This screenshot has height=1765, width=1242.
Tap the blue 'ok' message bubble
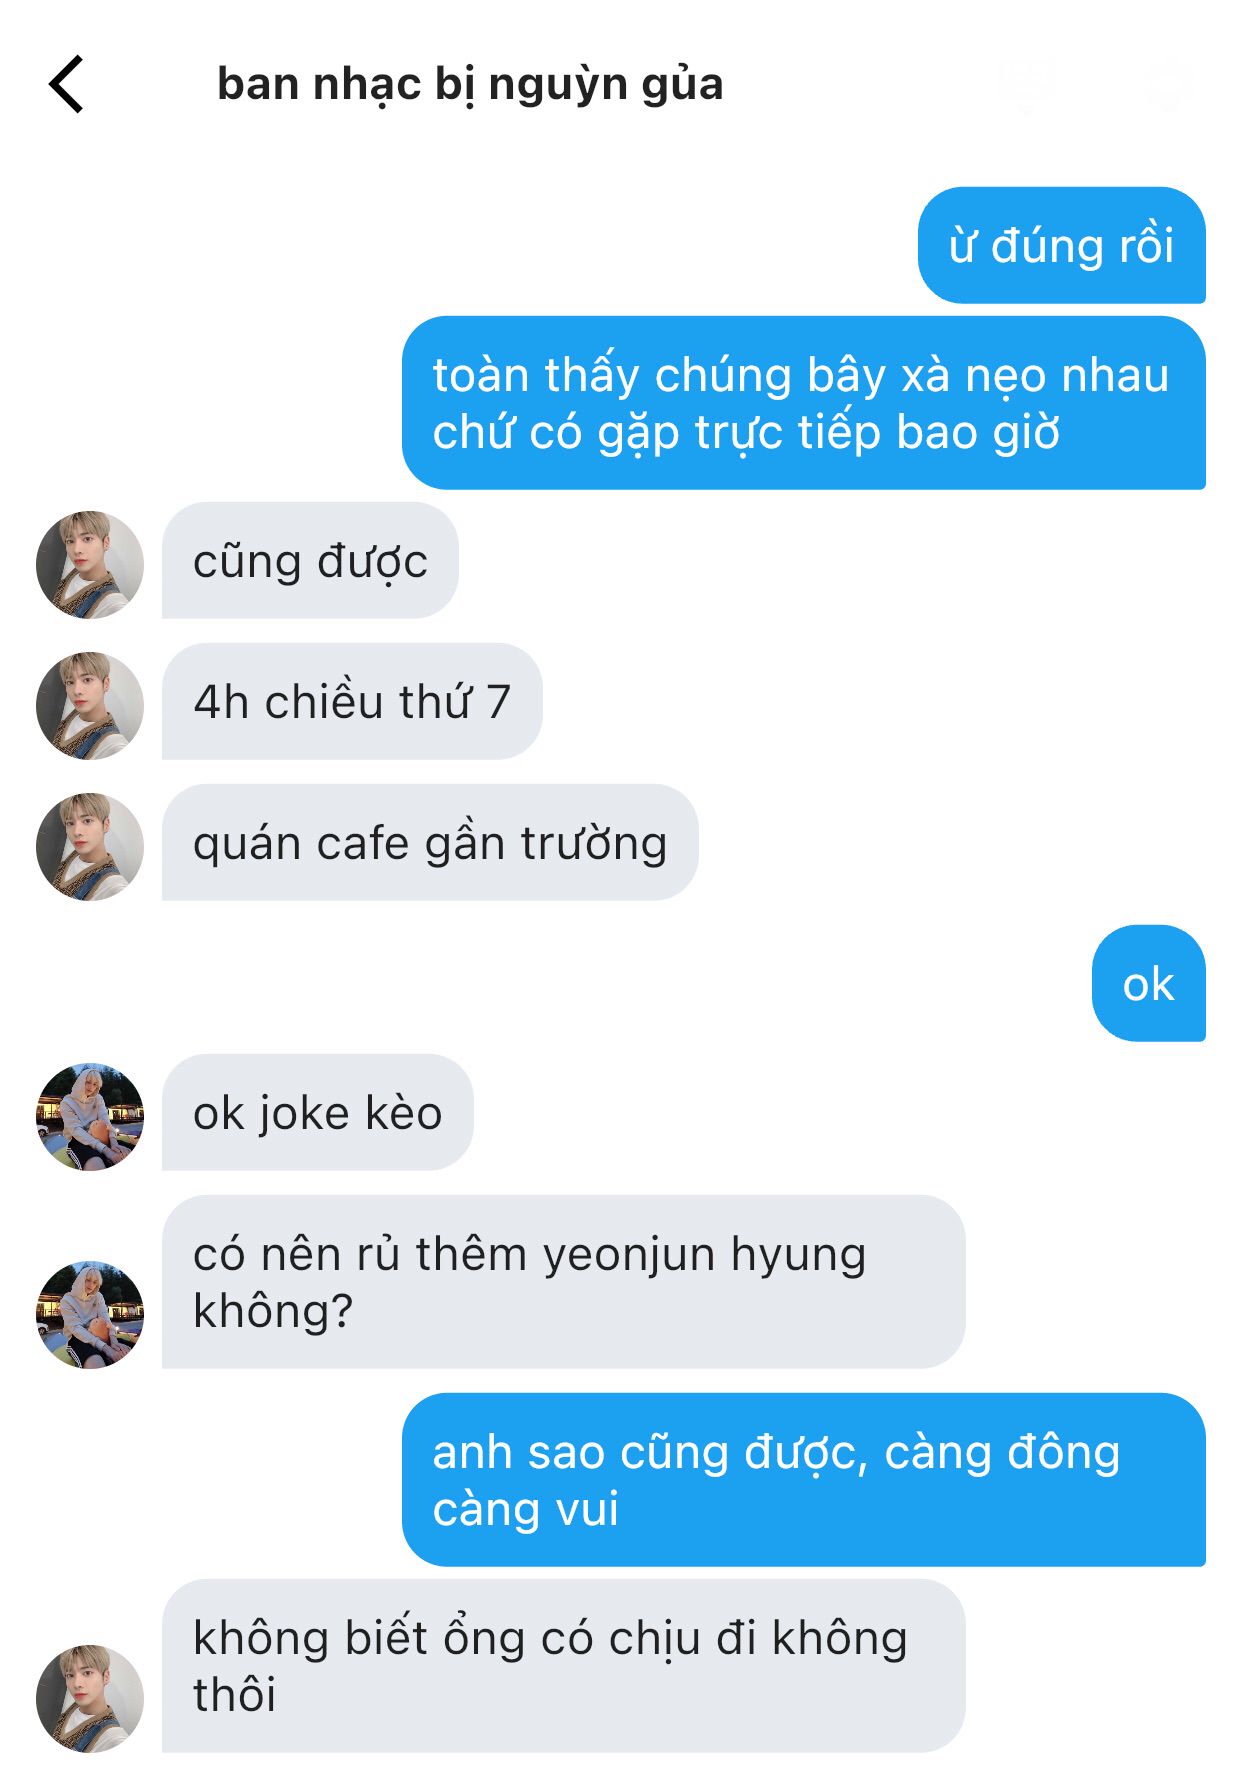[1149, 983]
